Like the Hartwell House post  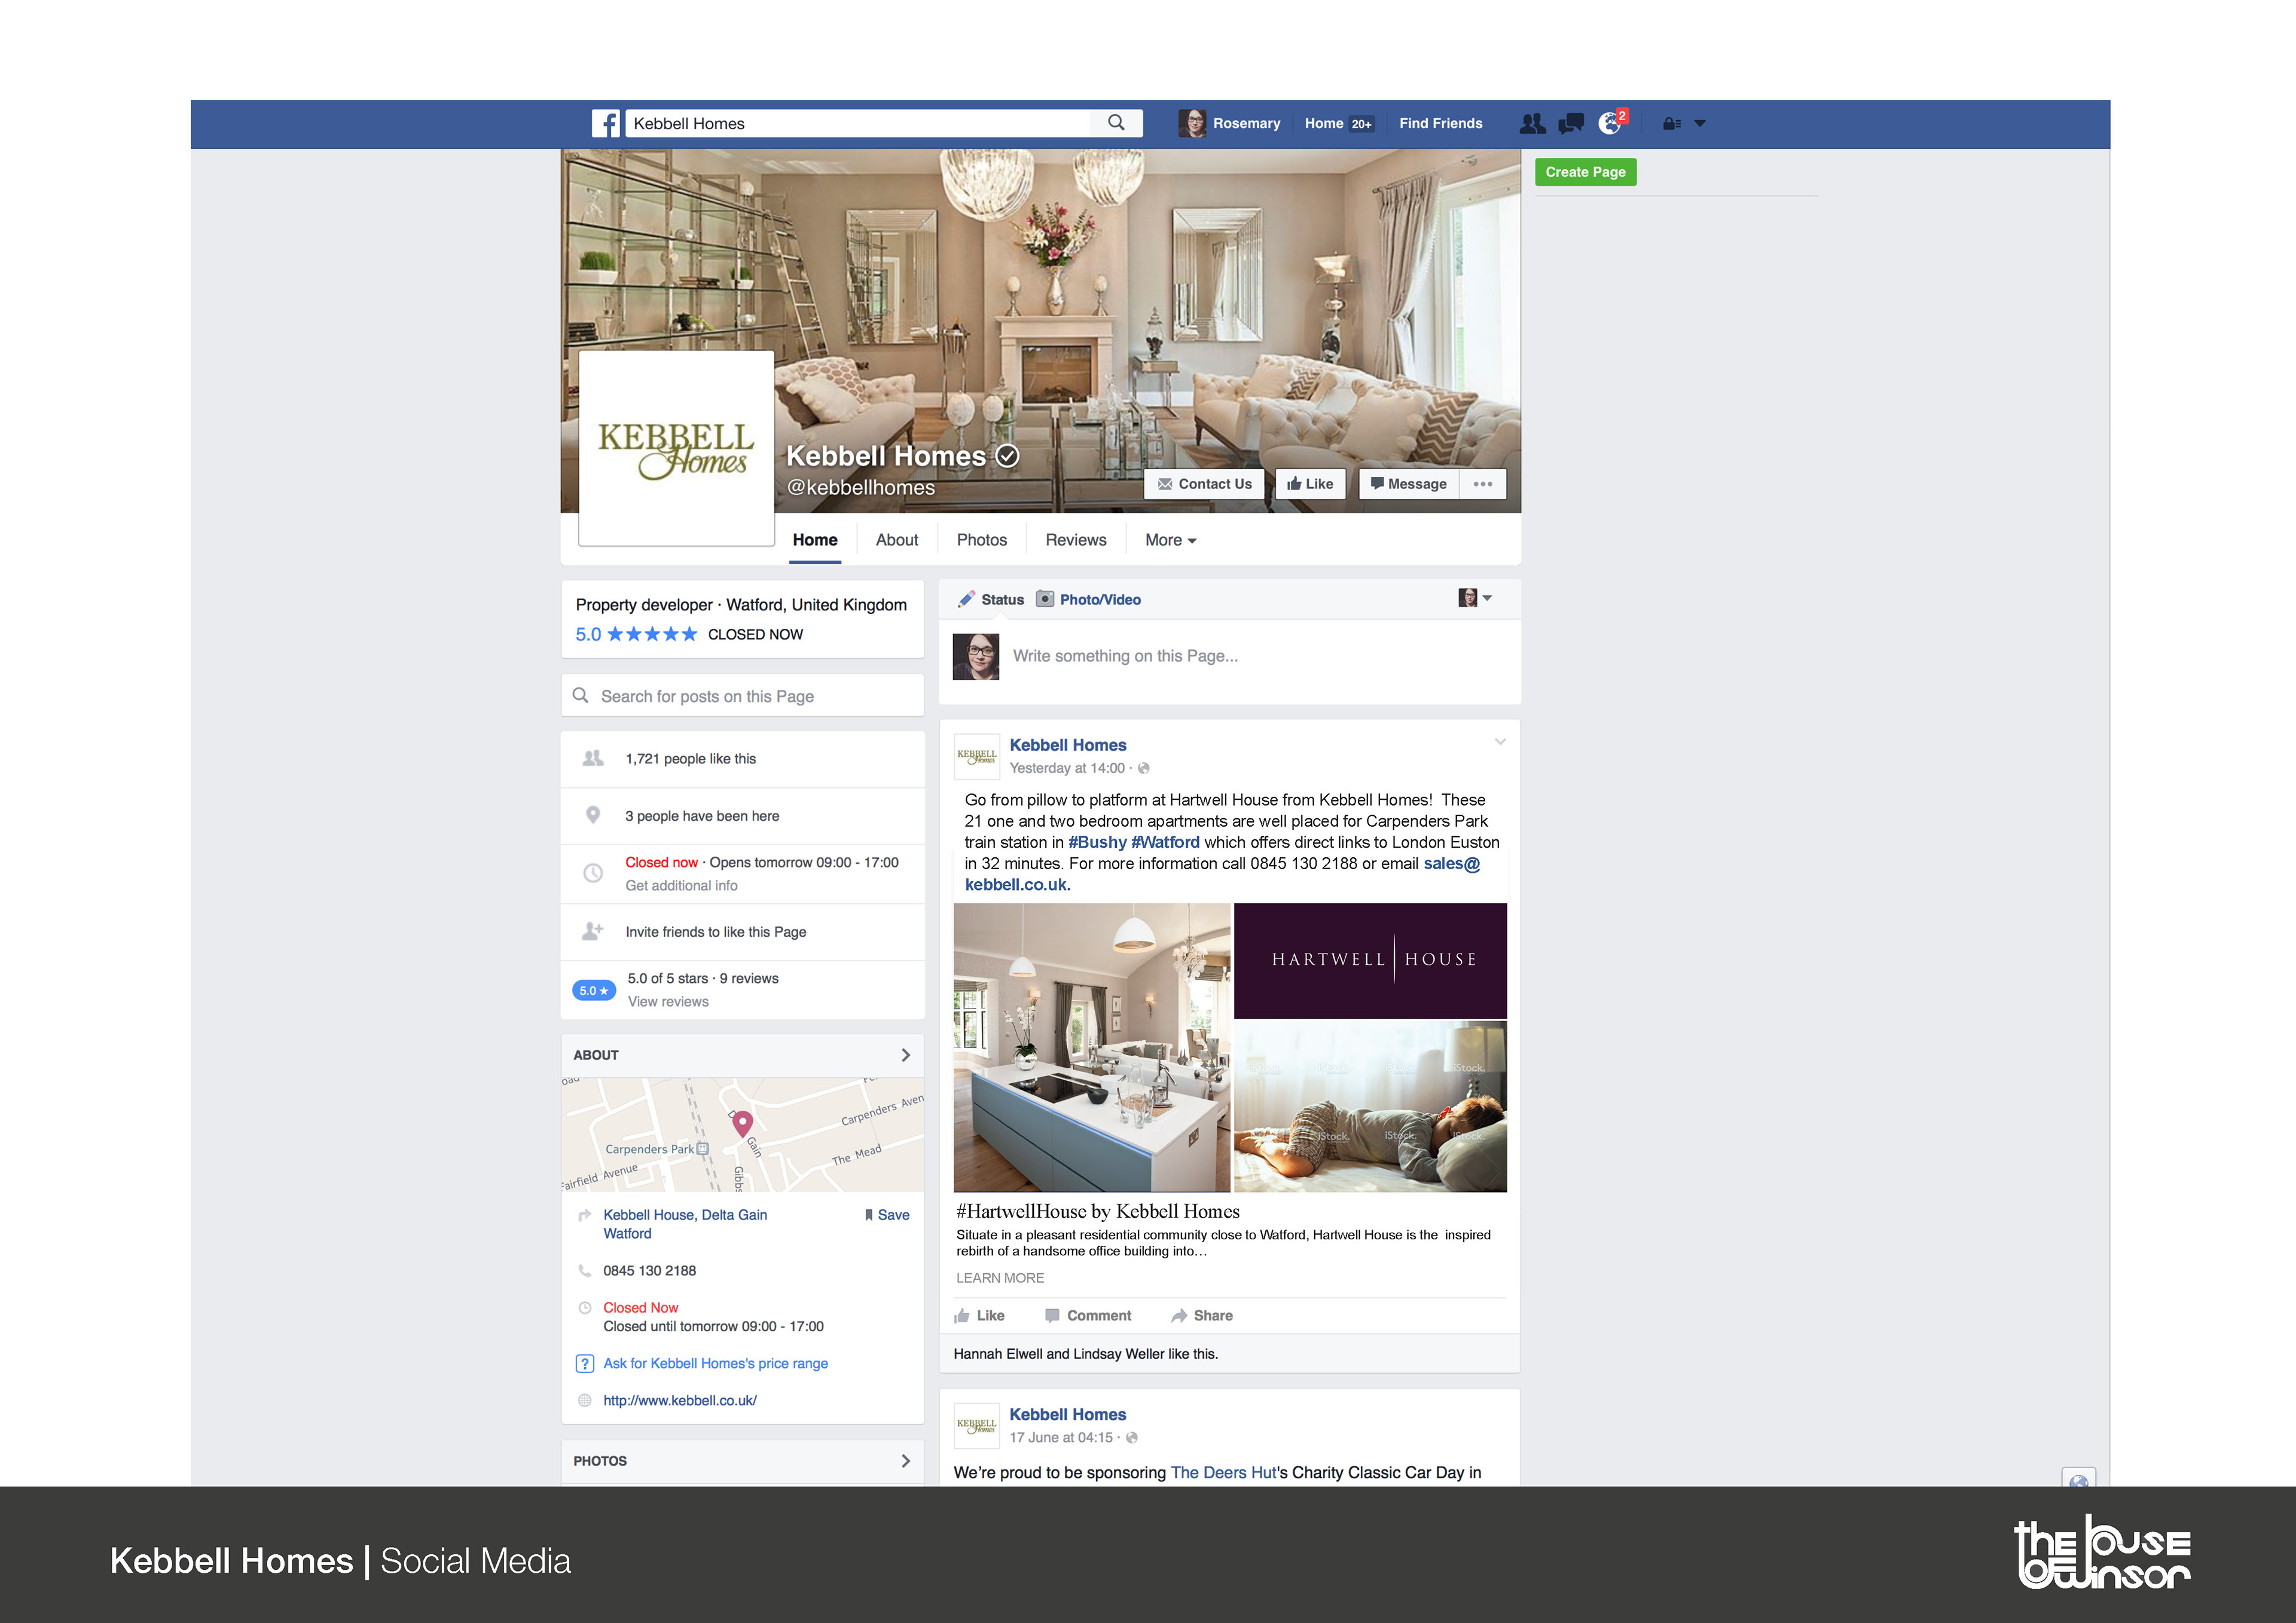click(979, 1315)
